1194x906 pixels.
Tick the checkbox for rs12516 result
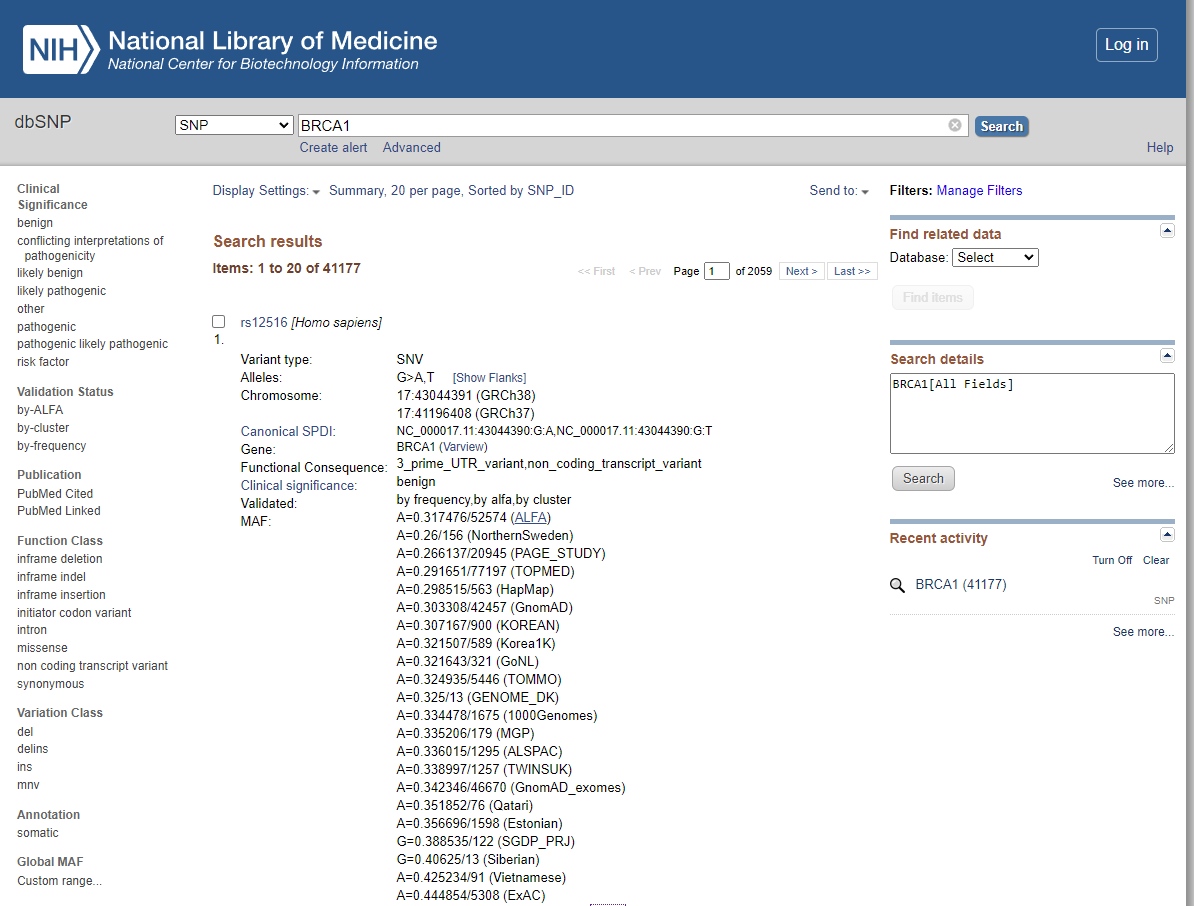(219, 322)
